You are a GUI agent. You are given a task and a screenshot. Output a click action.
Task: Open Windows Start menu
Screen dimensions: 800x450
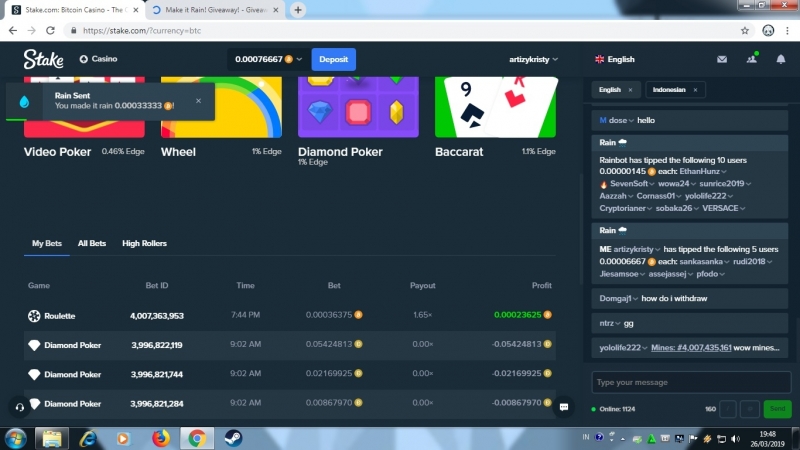[15, 439]
